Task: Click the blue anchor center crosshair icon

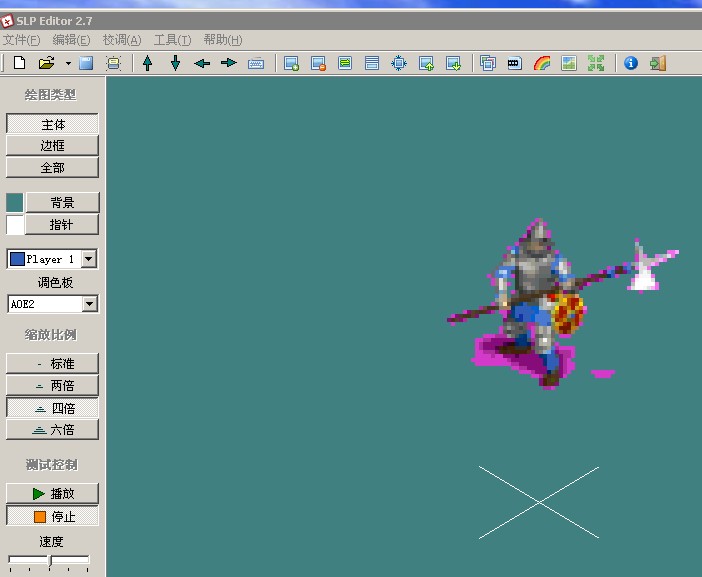Action: tap(399, 63)
